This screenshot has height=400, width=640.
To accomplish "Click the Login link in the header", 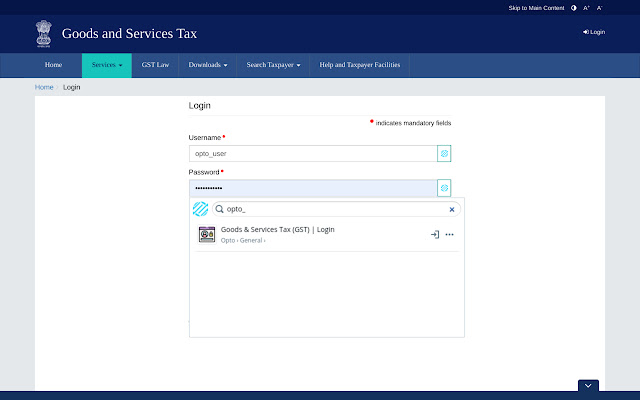I will click(x=594, y=32).
